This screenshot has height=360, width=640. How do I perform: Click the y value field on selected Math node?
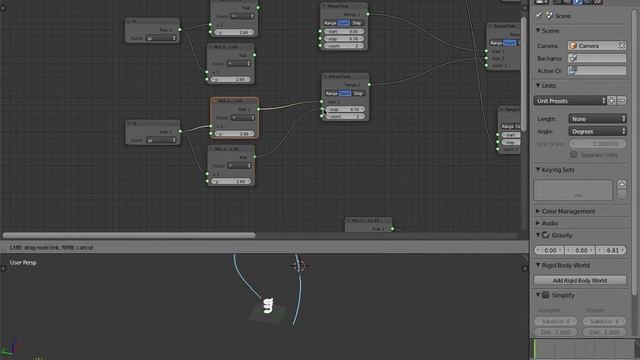(x=235, y=133)
